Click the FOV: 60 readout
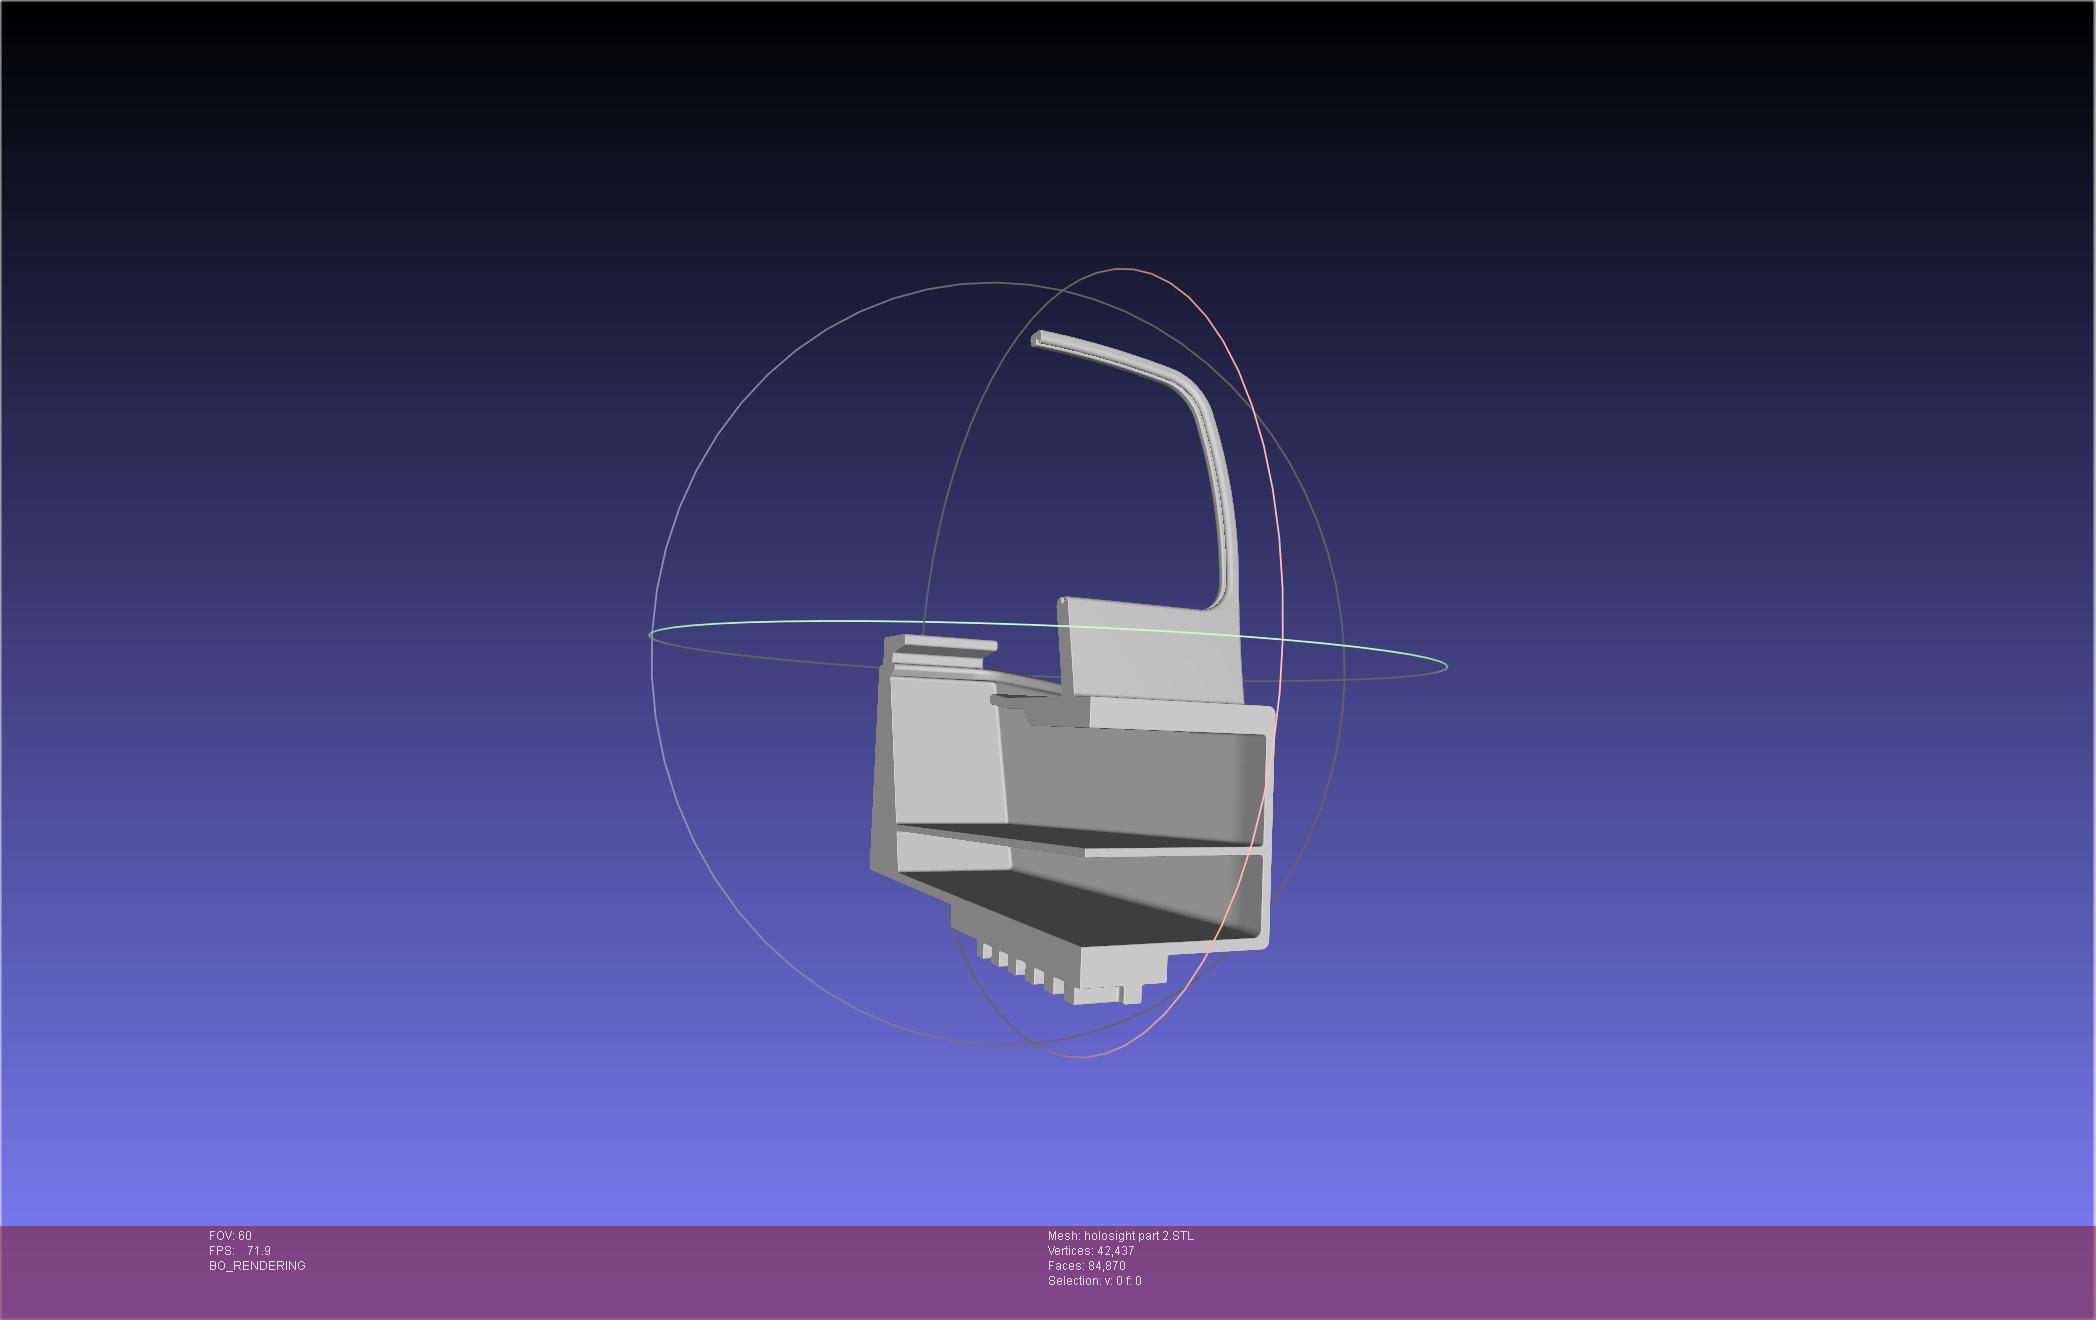 pyautogui.click(x=230, y=1236)
